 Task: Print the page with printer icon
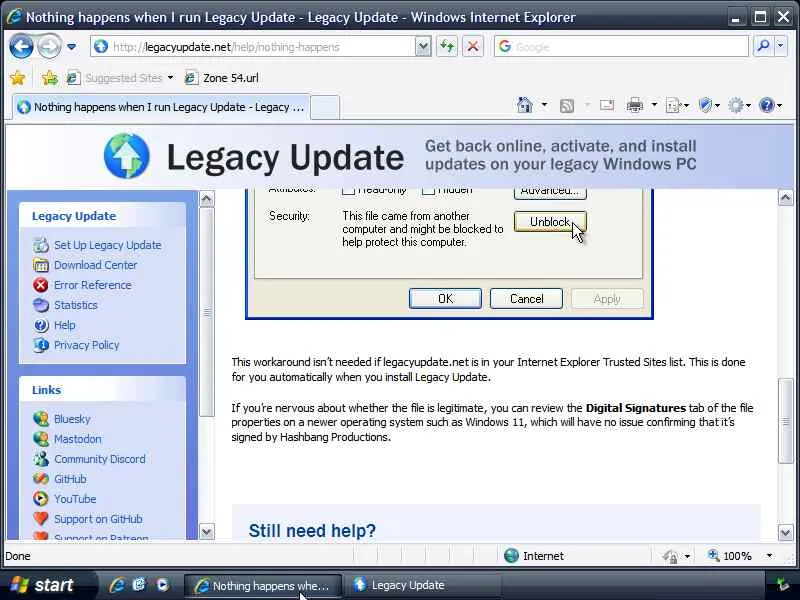tap(635, 106)
